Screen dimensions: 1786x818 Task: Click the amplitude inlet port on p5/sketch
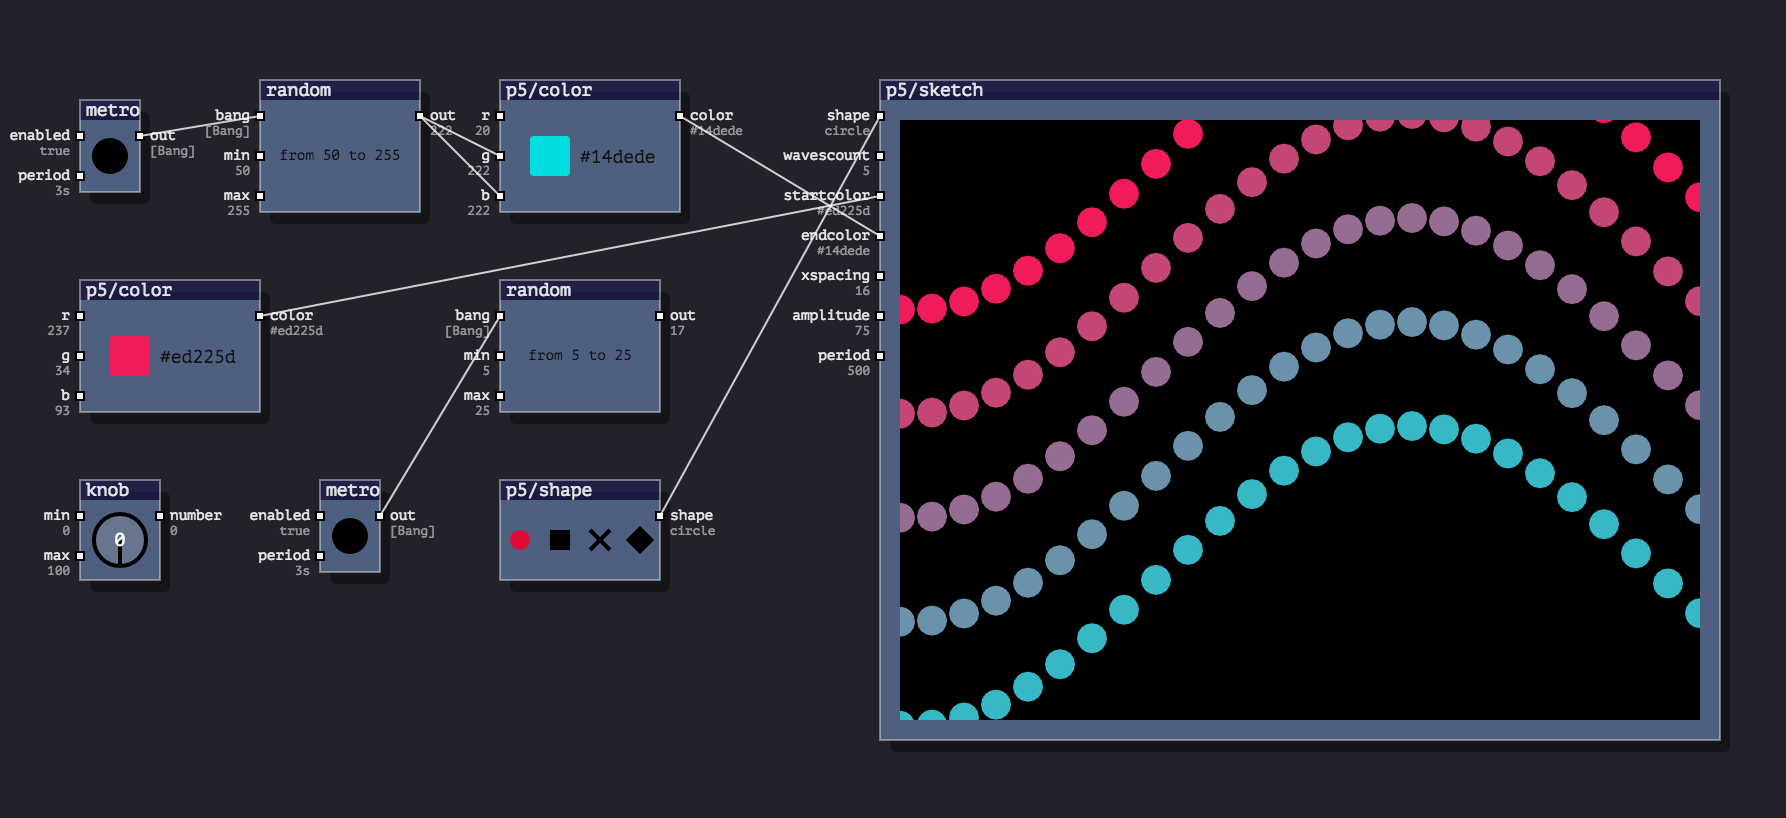[880, 316]
